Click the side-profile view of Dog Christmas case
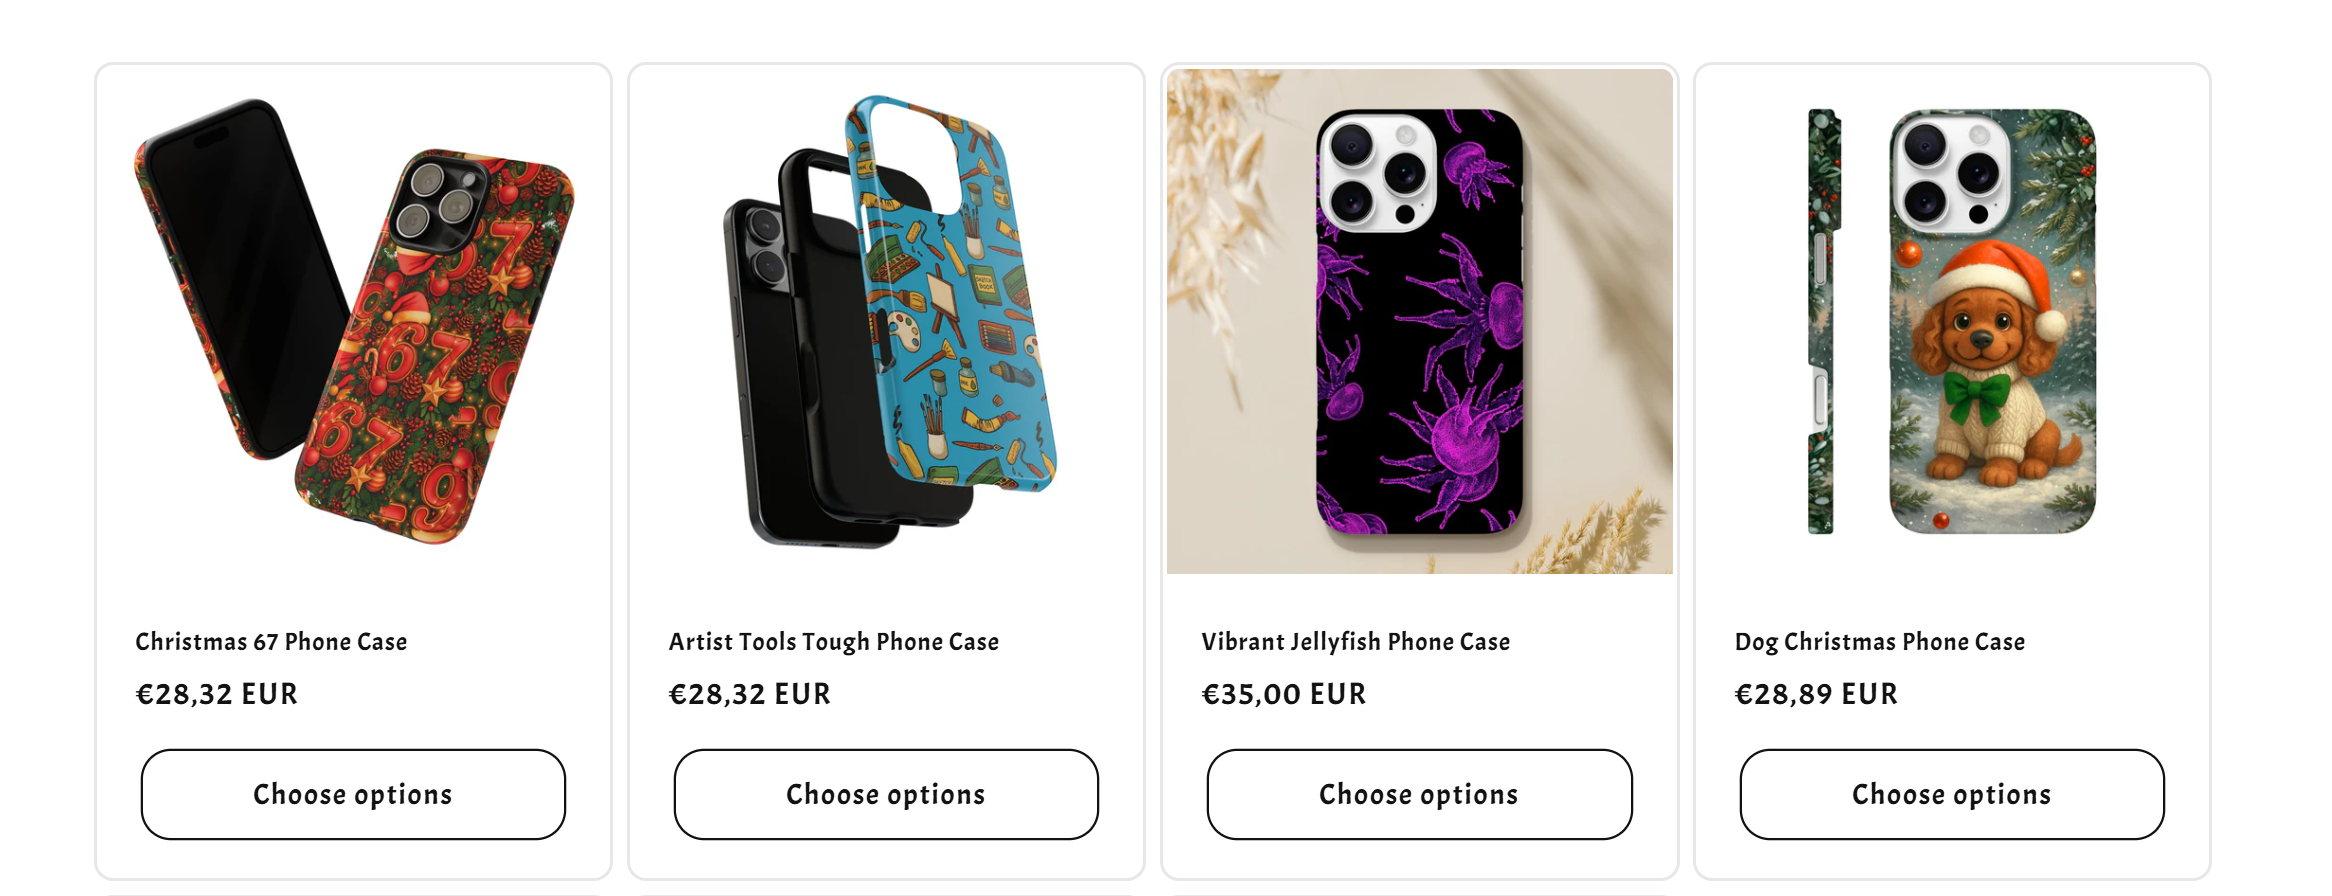The height and width of the screenshot is (896, 2332). point(1823,321)
